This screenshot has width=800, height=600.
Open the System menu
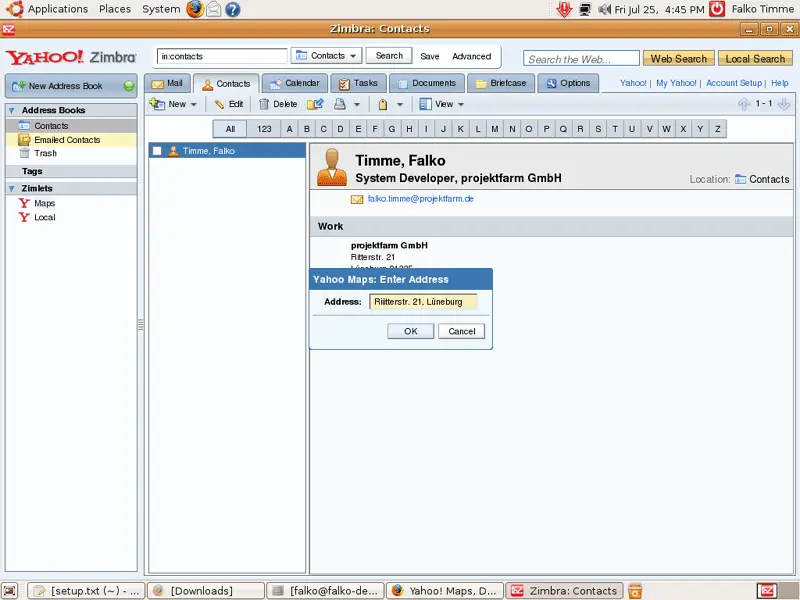pyautogui.click(x=161, y=9)
